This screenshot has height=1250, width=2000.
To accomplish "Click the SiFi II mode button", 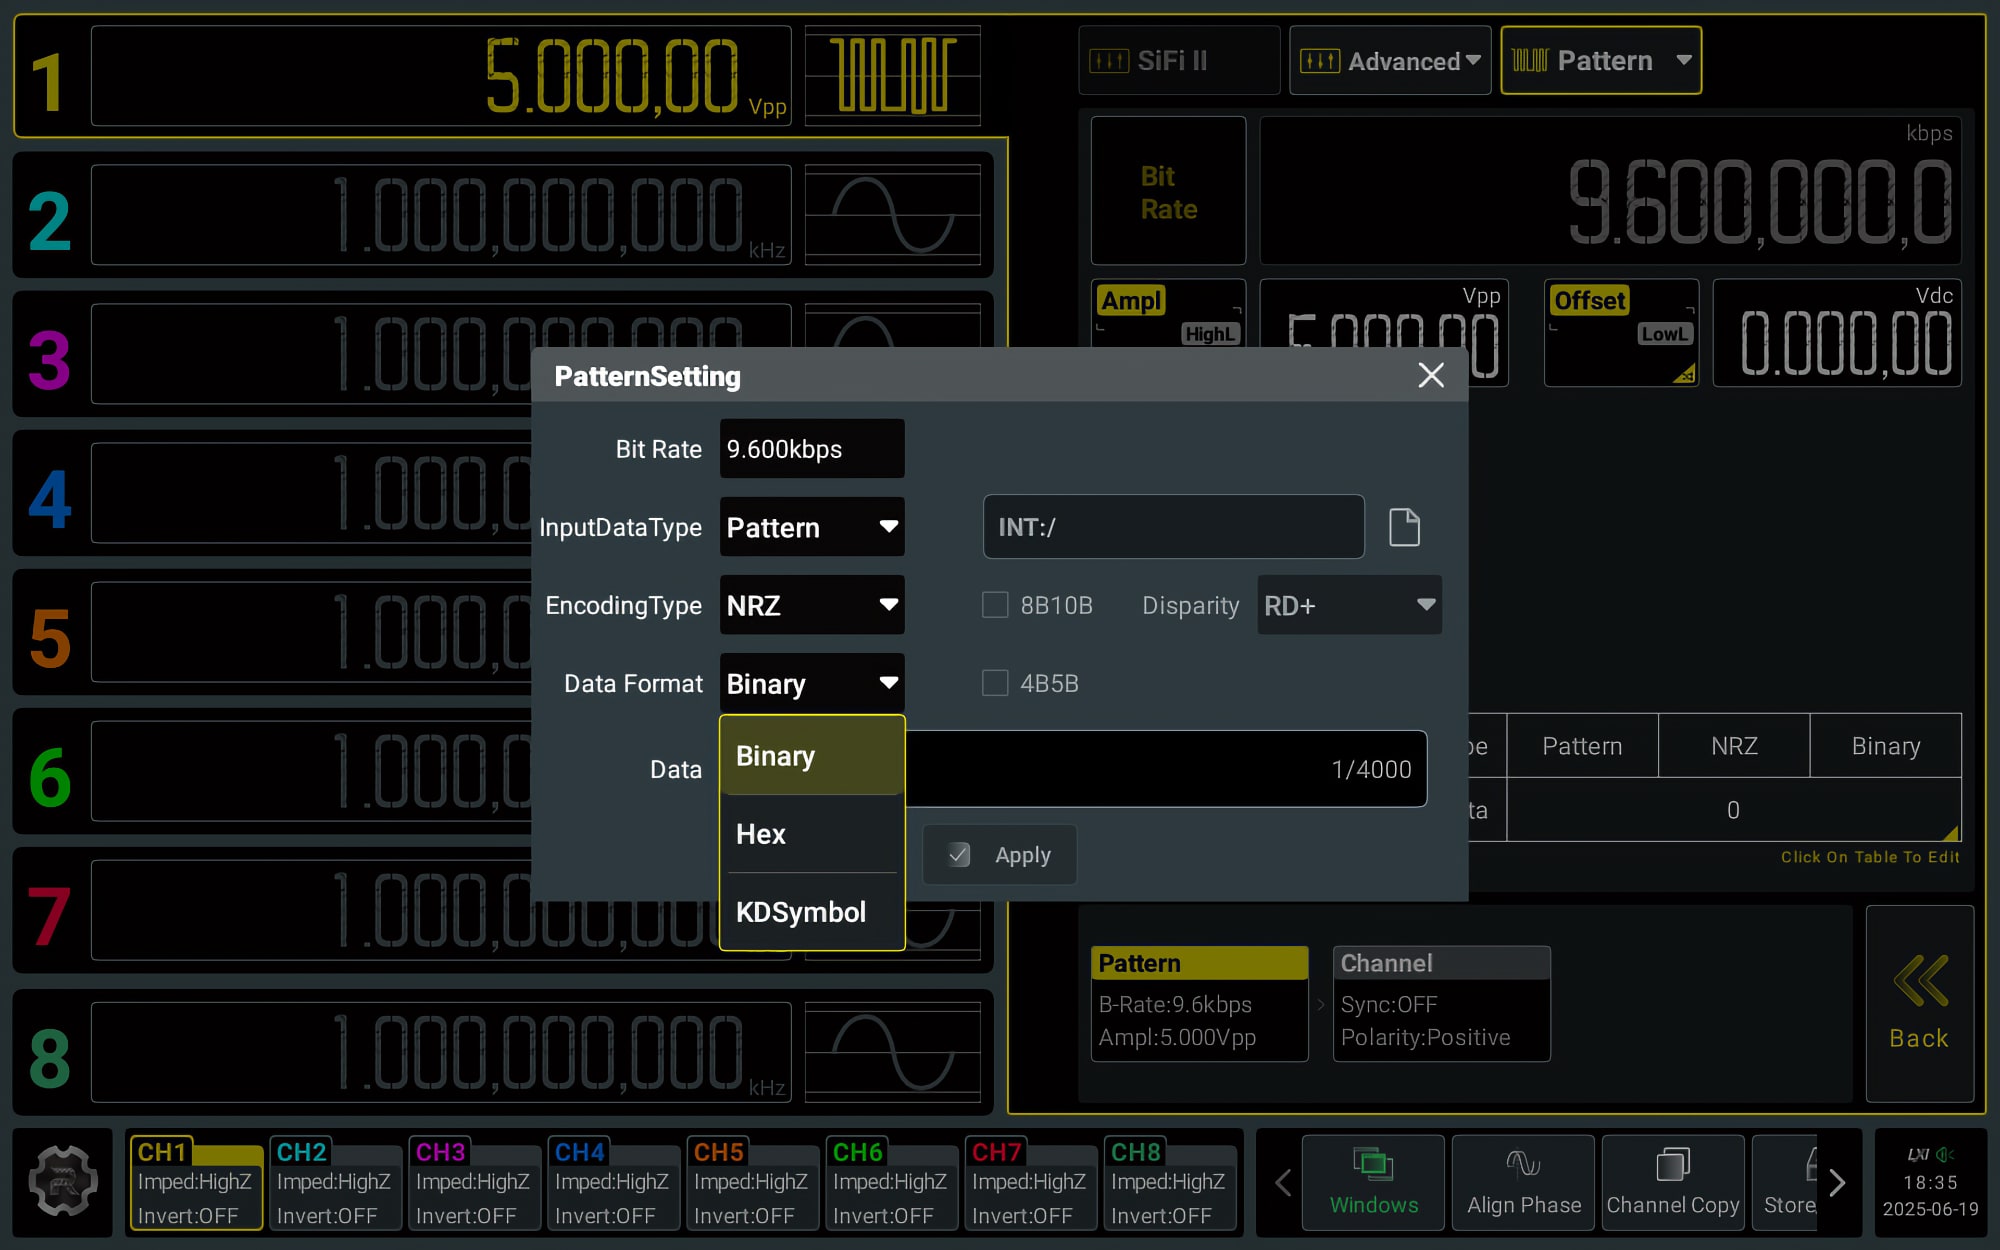I will [1179, 61].
